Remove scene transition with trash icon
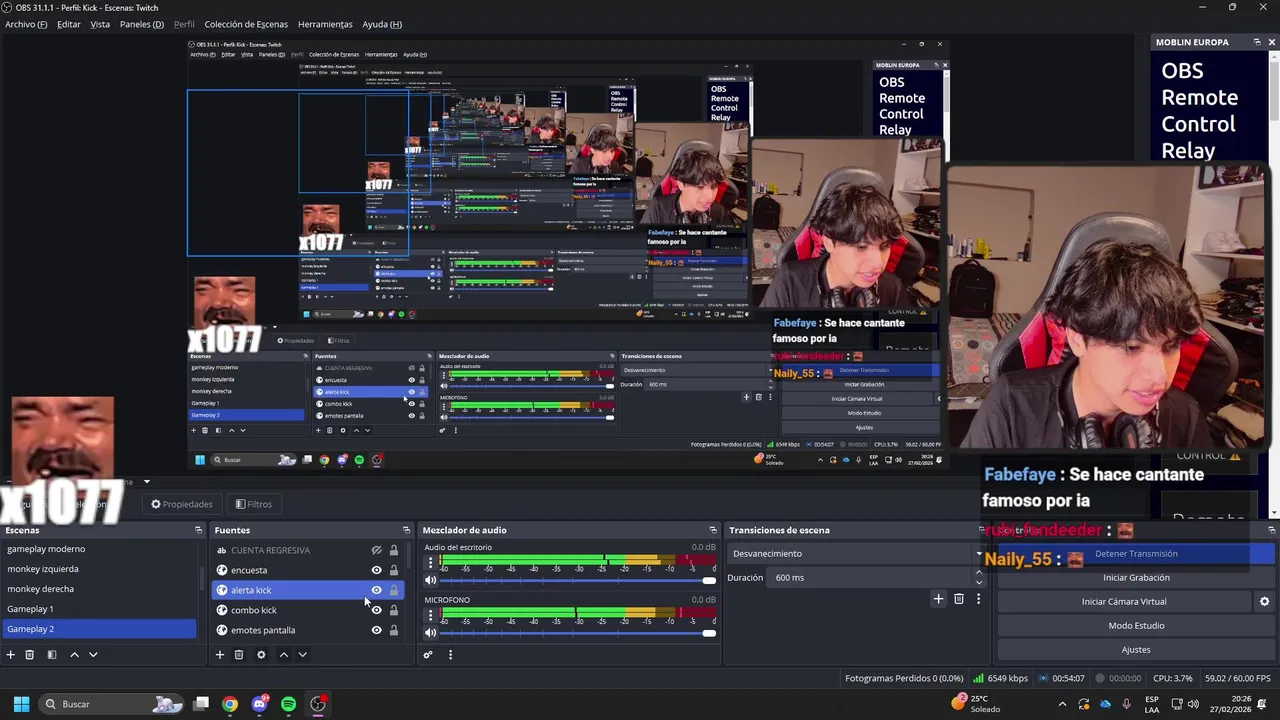The image size is (1280, 720). pos(958,599)
